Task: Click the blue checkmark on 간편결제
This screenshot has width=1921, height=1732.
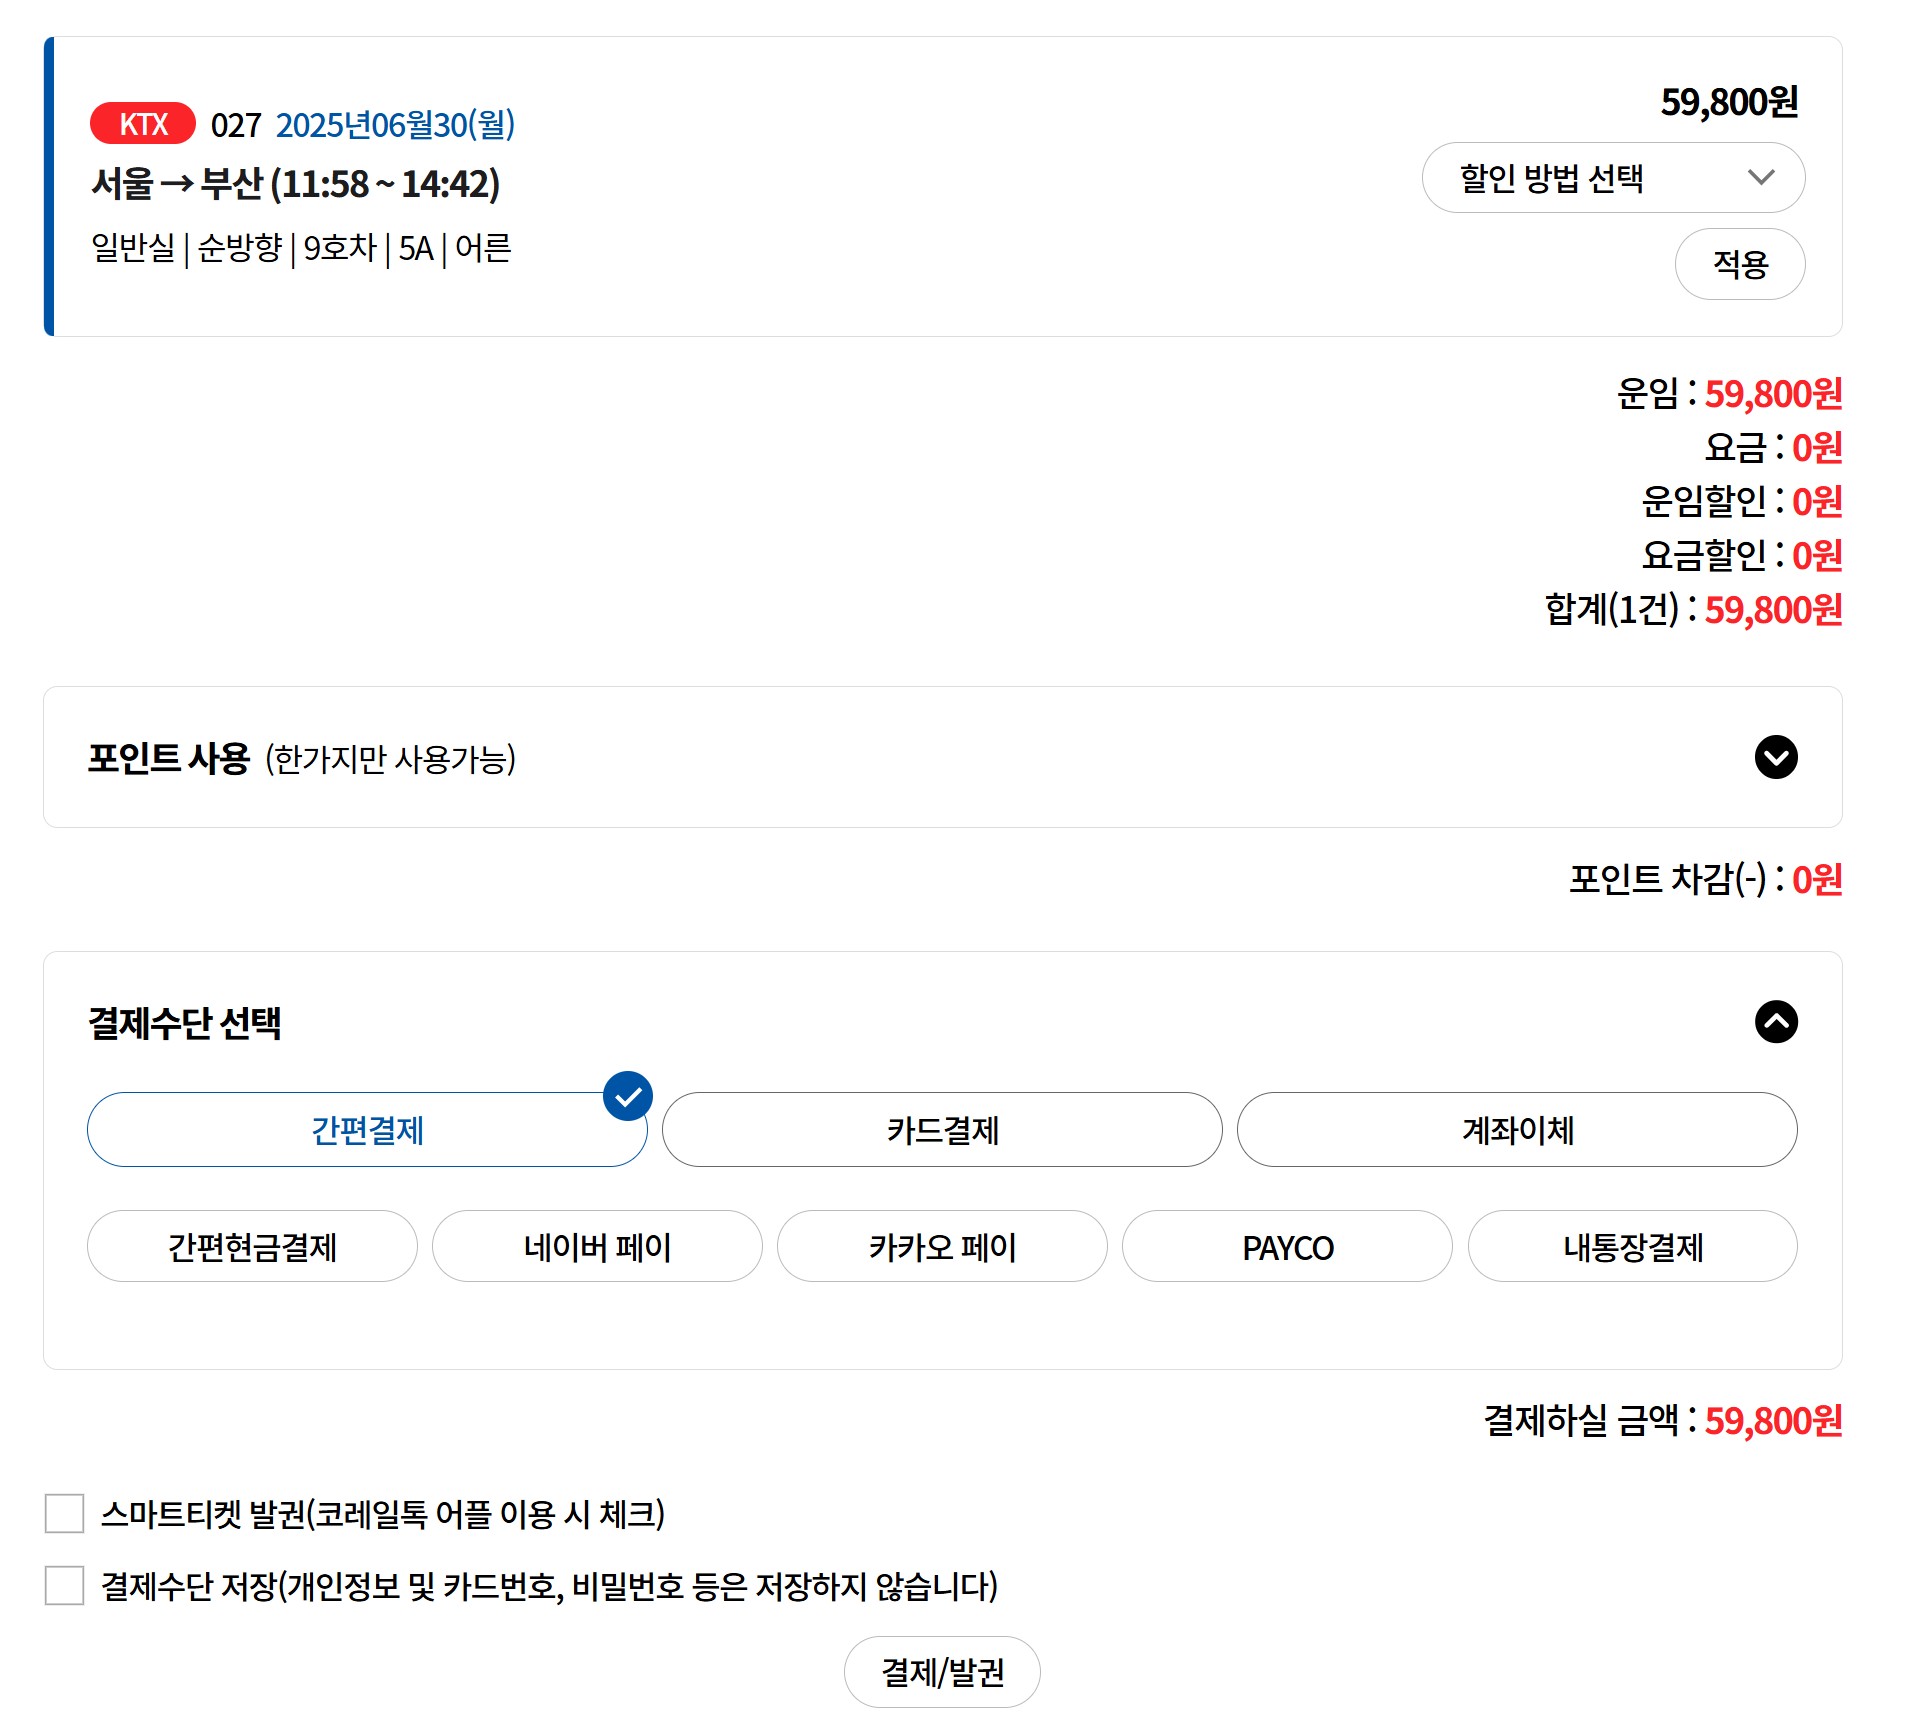Action: pyautogui.click(x=627, y=1097)
